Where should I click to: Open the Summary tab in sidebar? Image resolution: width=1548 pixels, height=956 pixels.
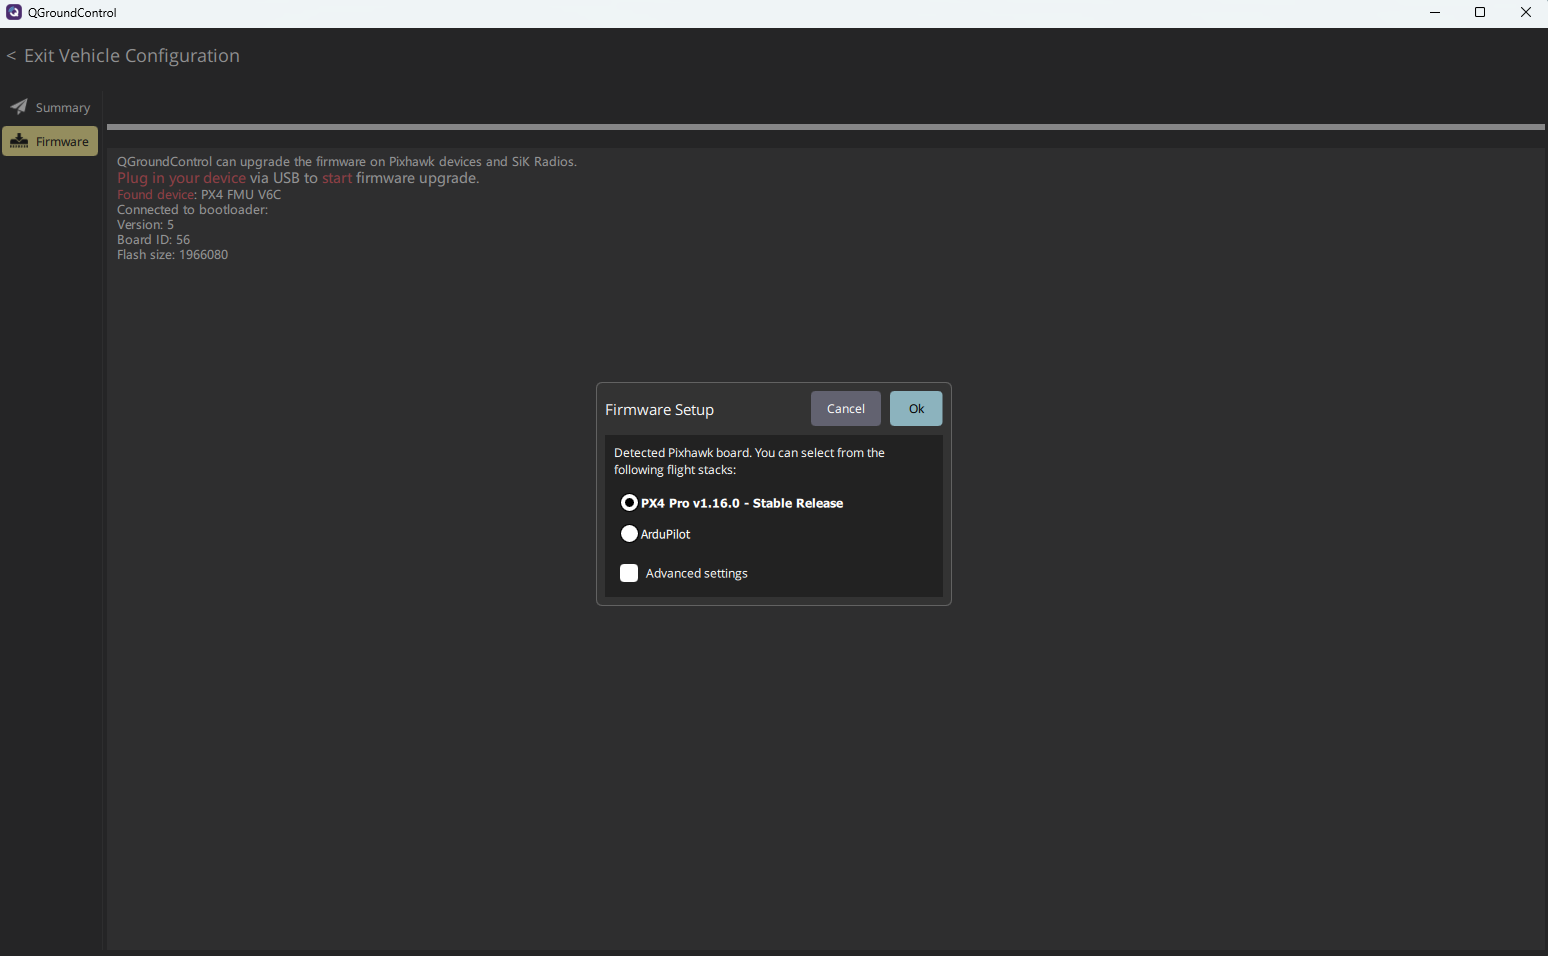pyautogui.click(x=50, y=107)
